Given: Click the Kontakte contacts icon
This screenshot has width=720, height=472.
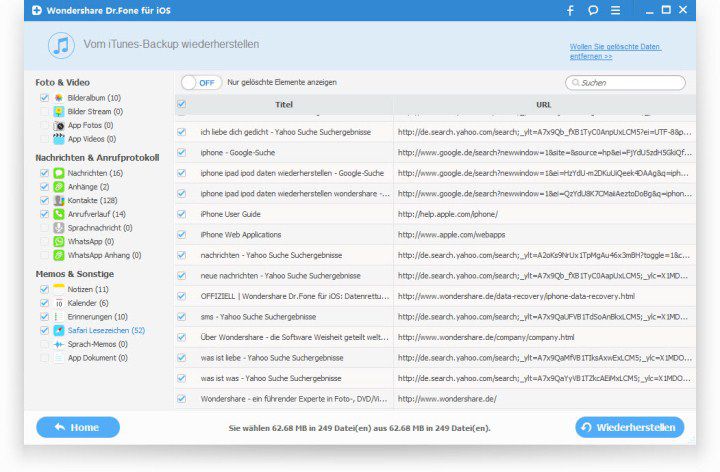Looking at the screenshot, I should point(59,200).
